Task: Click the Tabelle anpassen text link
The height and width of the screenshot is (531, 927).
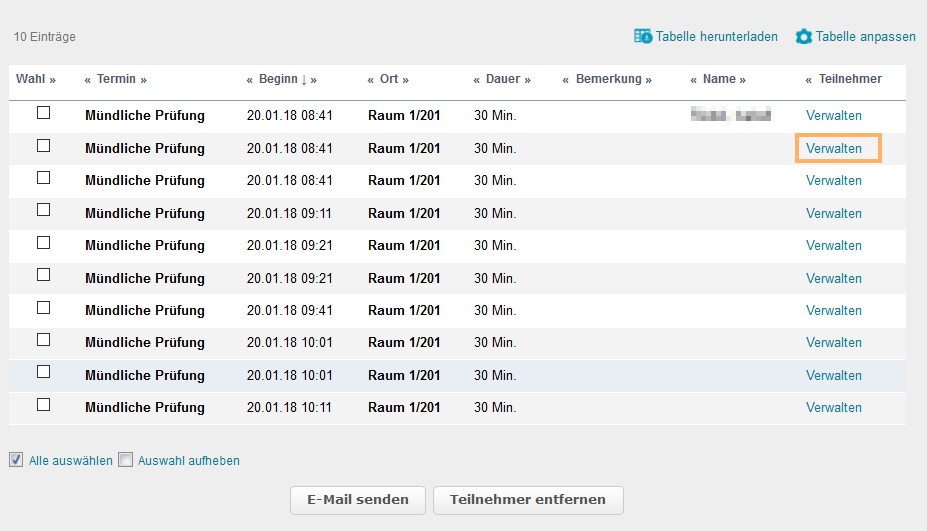Action: pos(865,36)
